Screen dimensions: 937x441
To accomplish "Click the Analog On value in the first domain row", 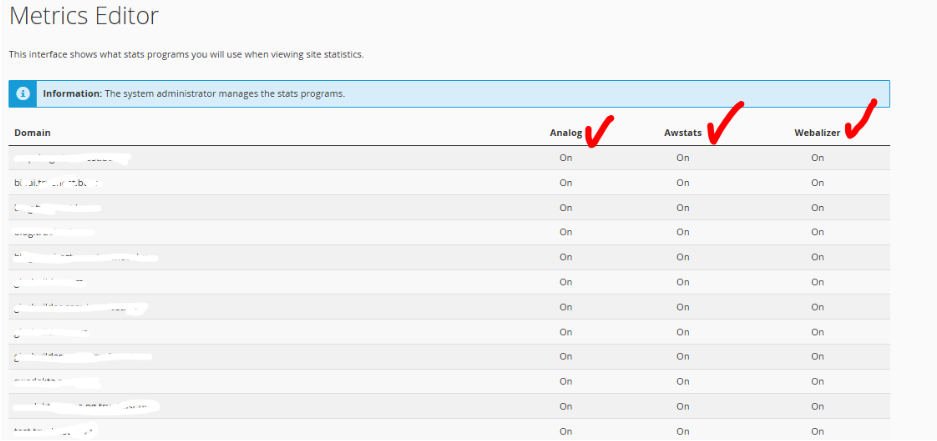I will pos(566,158).
